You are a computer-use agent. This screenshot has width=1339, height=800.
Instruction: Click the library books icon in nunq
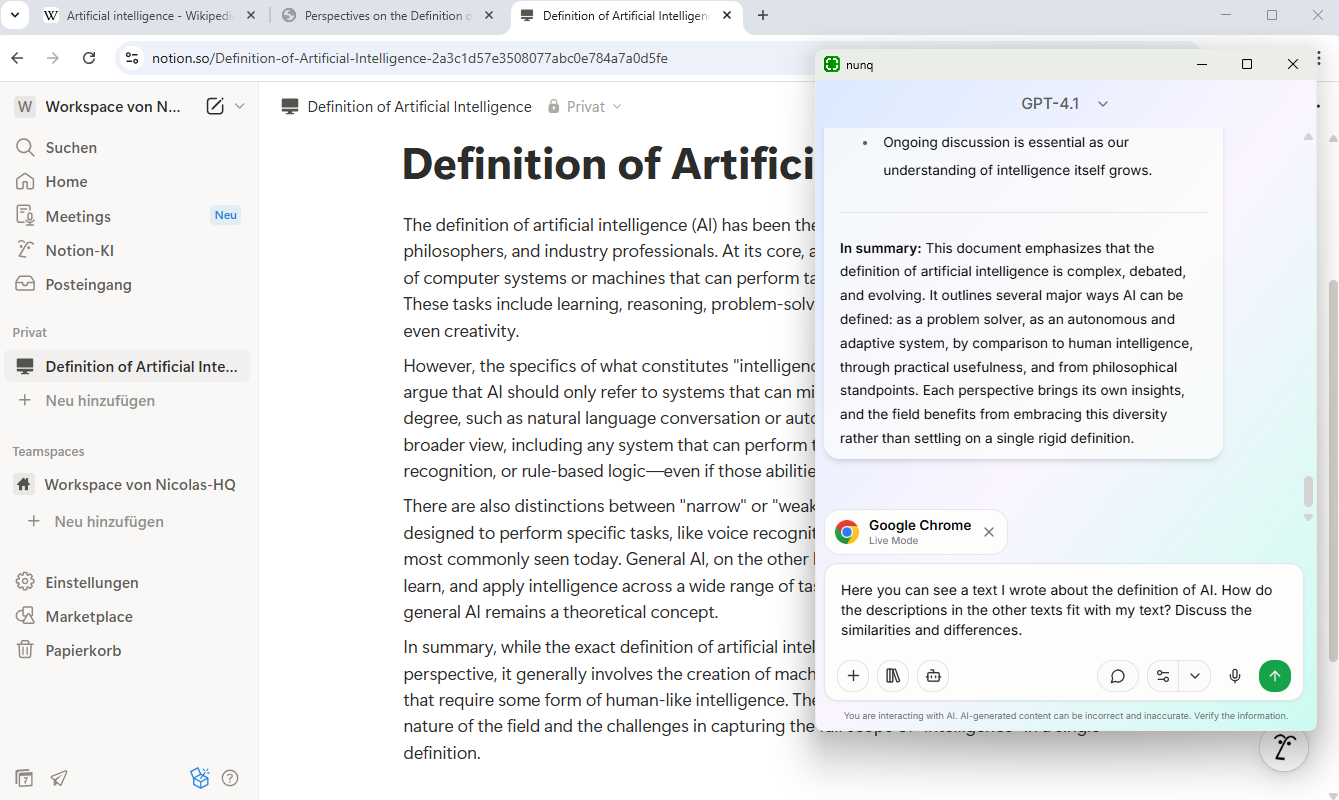point(893,676)
